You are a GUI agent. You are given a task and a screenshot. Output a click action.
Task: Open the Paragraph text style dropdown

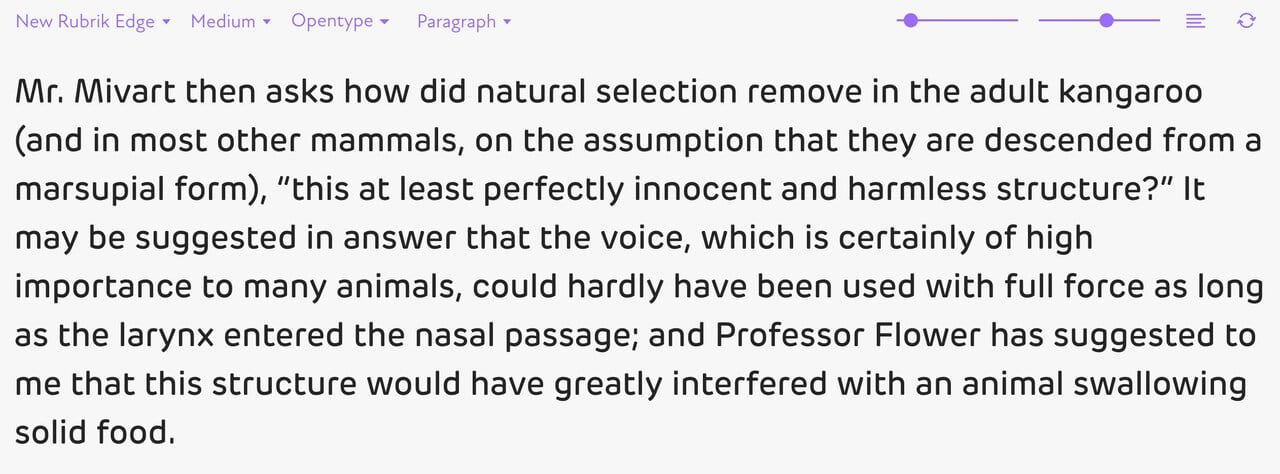coord(464,21)
